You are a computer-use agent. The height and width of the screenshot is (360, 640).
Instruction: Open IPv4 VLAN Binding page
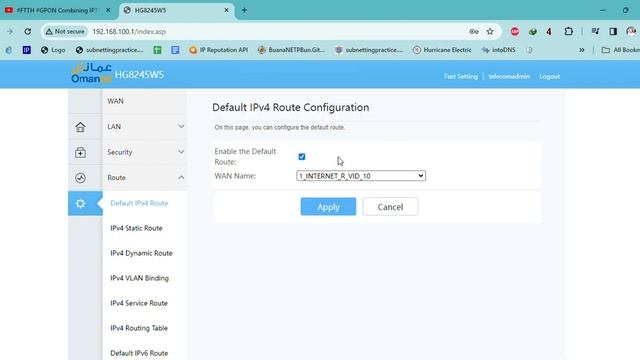click(139, 278)
